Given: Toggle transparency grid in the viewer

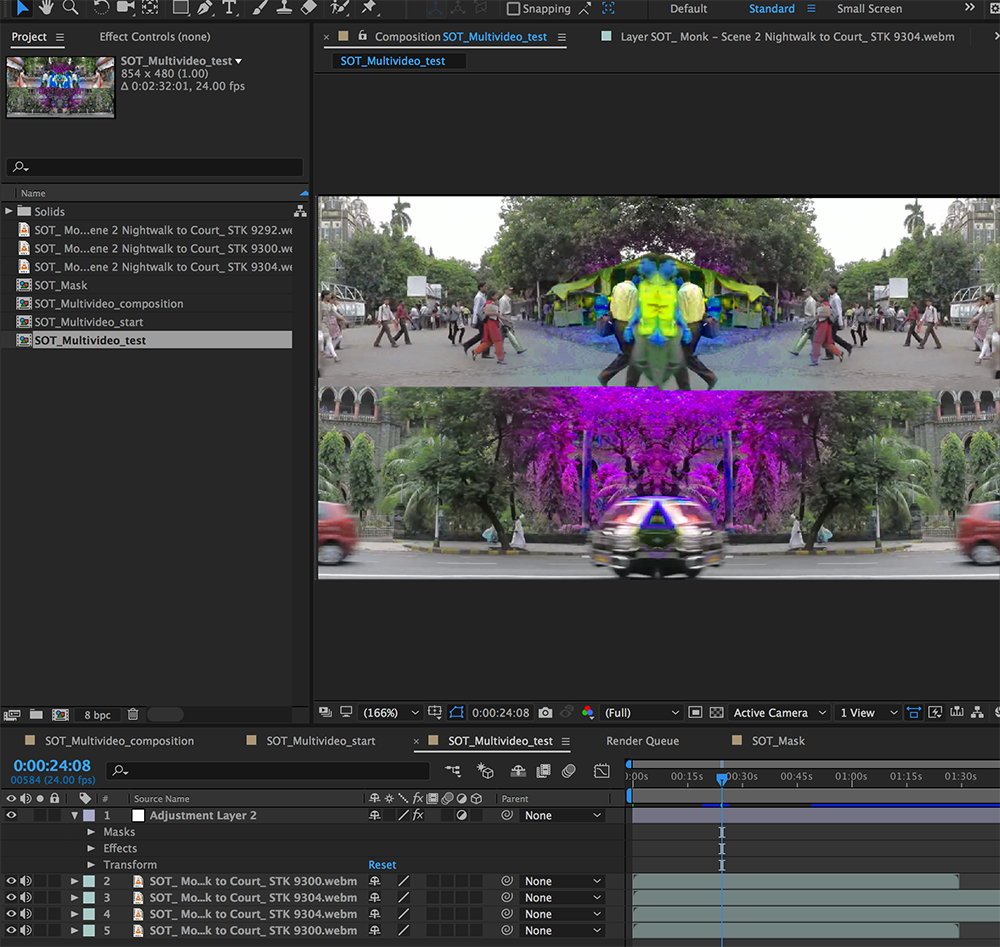Looking at the screenshot, I should pyautogui.click(x=716, y=713).
